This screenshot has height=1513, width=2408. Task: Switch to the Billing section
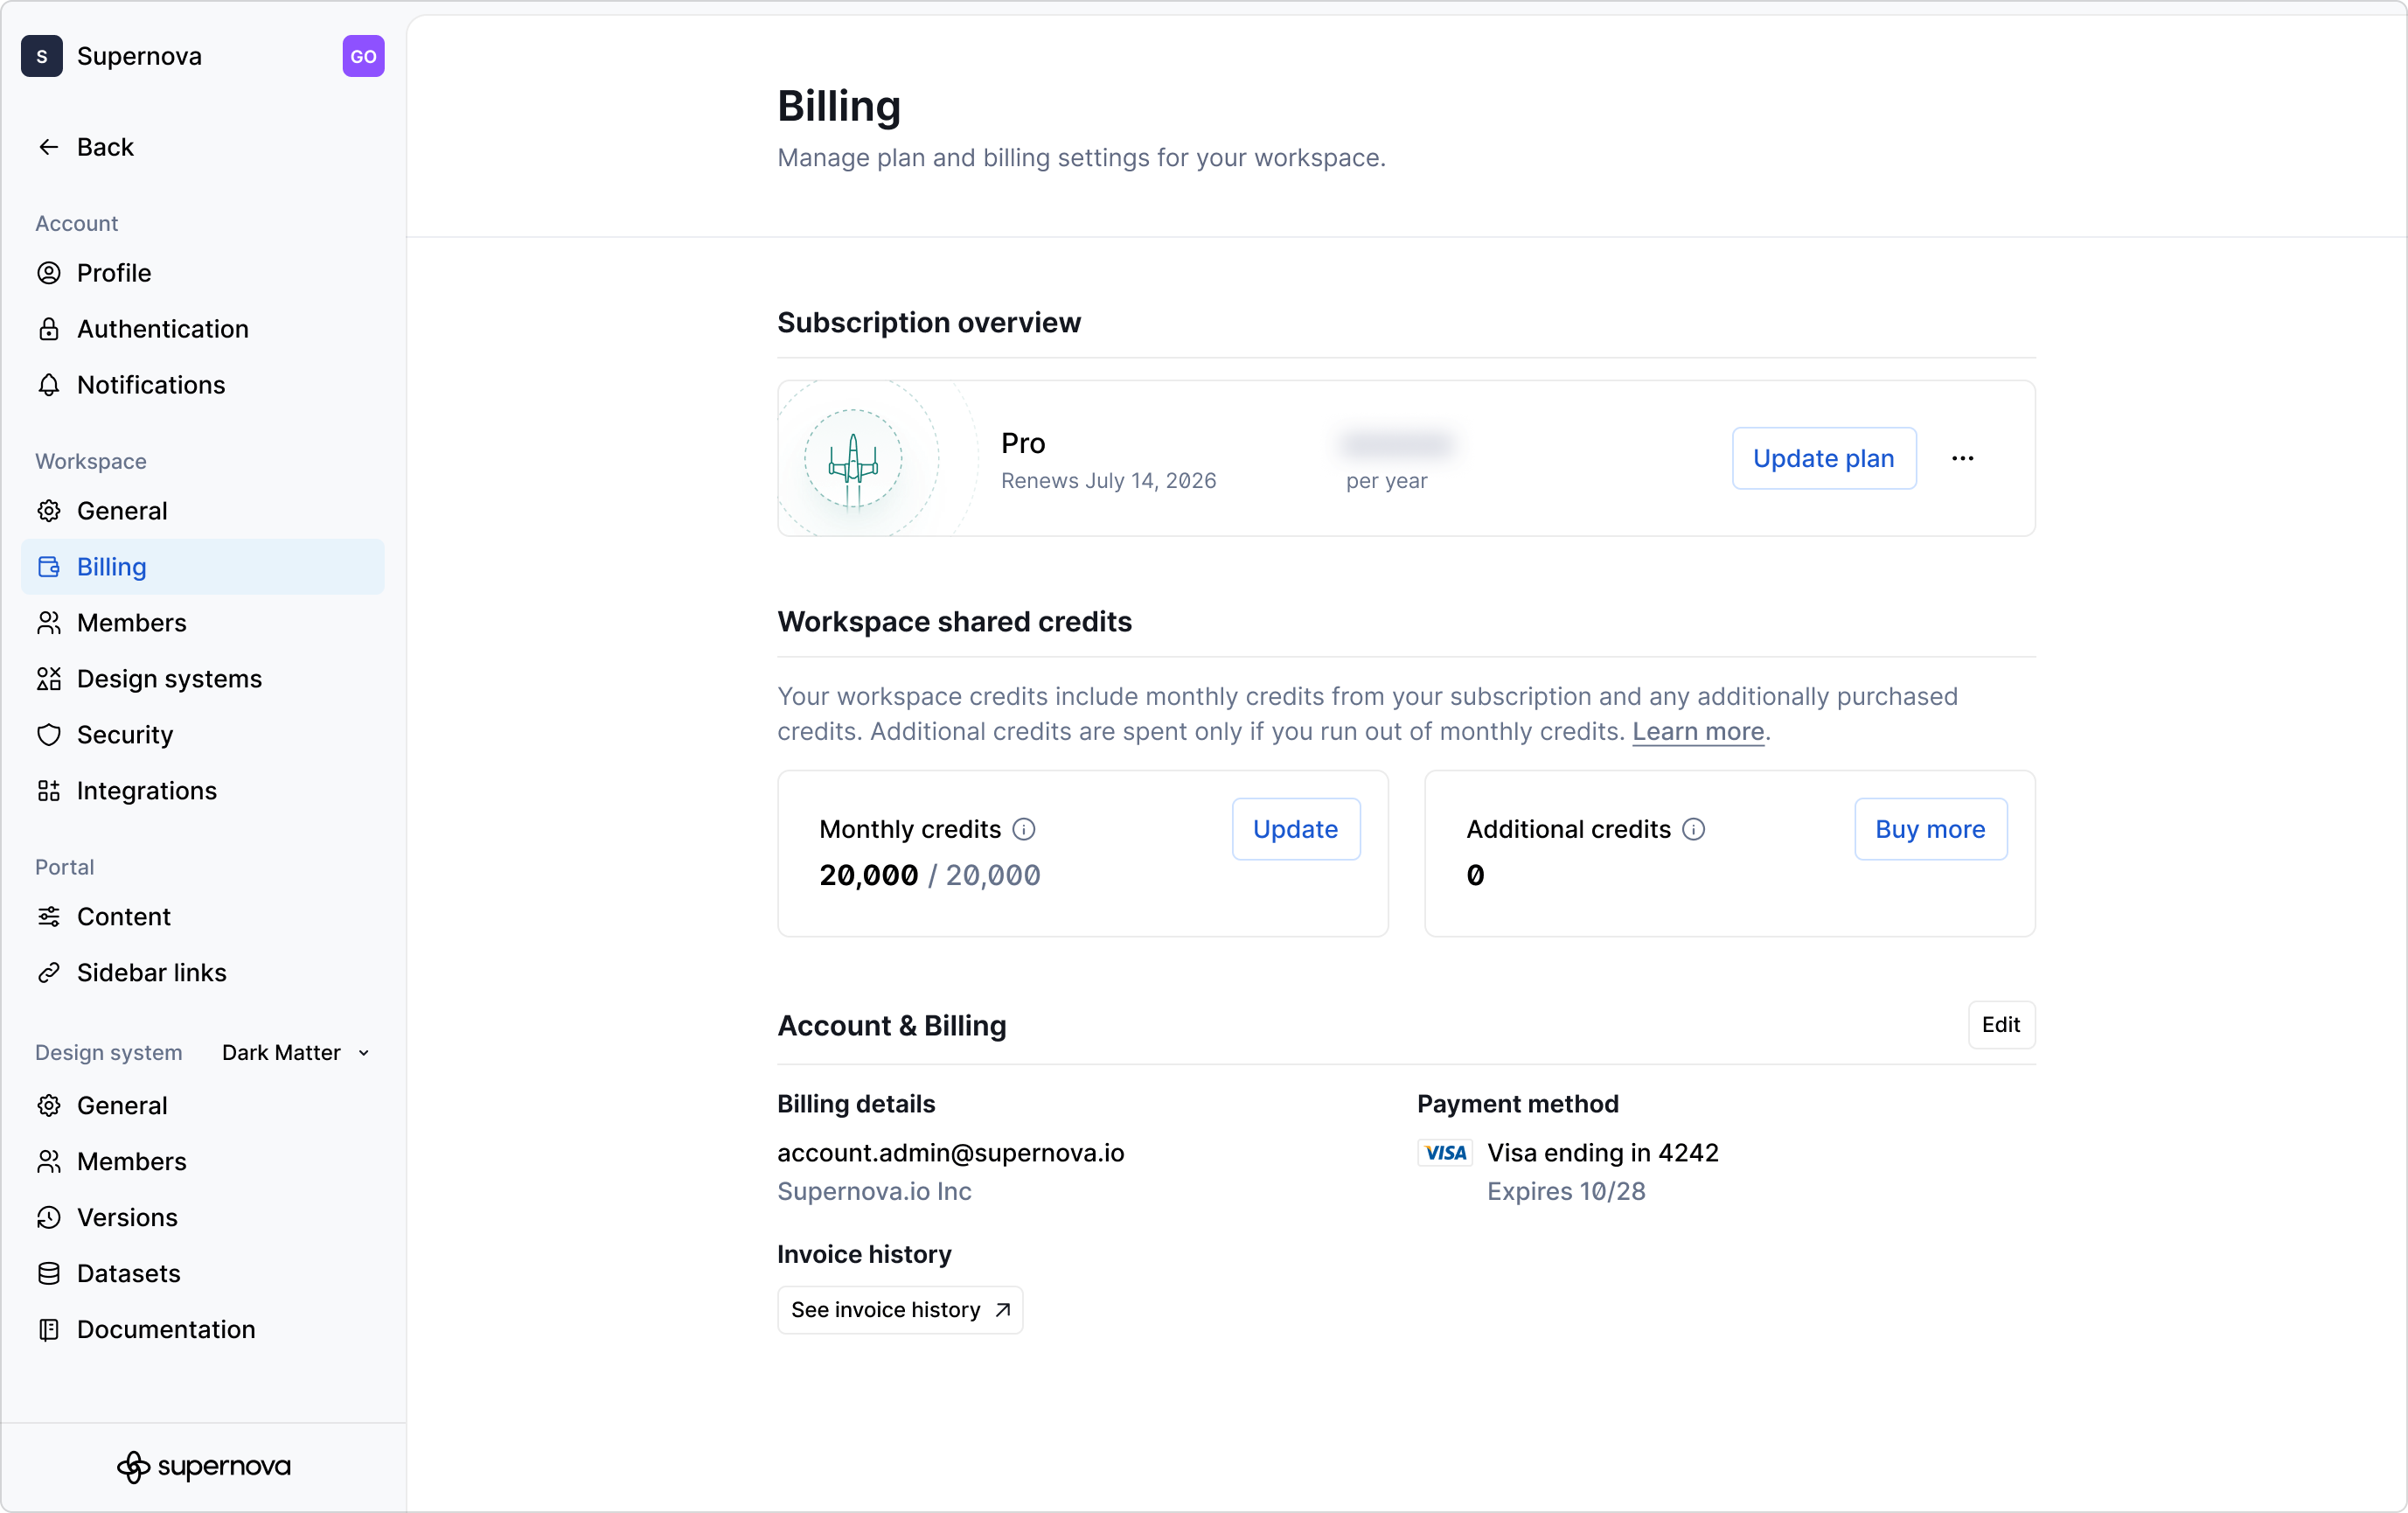[x=111, y=567]
